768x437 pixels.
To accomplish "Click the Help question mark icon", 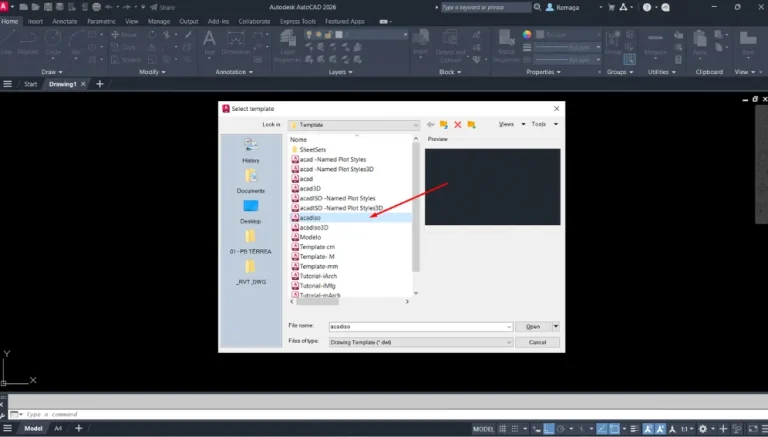I will (647, 7).
